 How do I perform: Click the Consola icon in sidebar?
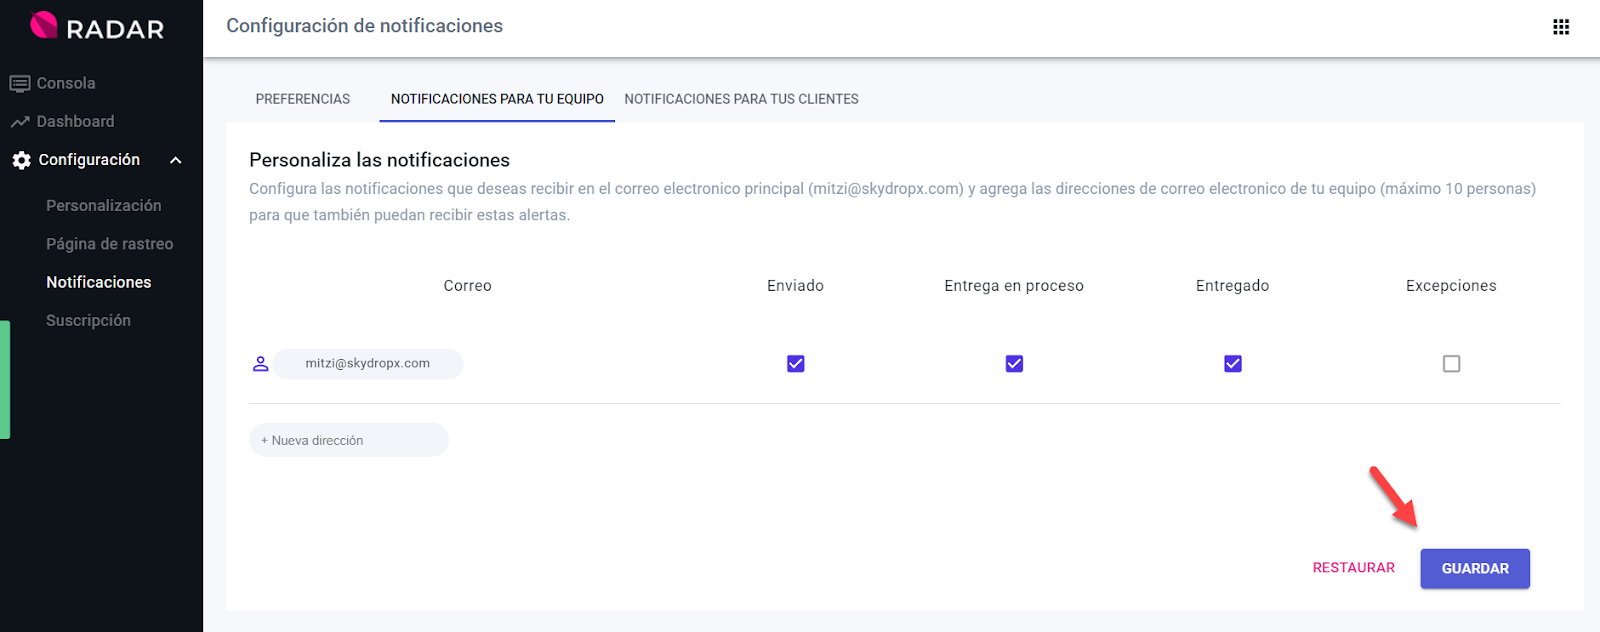coord(20,84)
